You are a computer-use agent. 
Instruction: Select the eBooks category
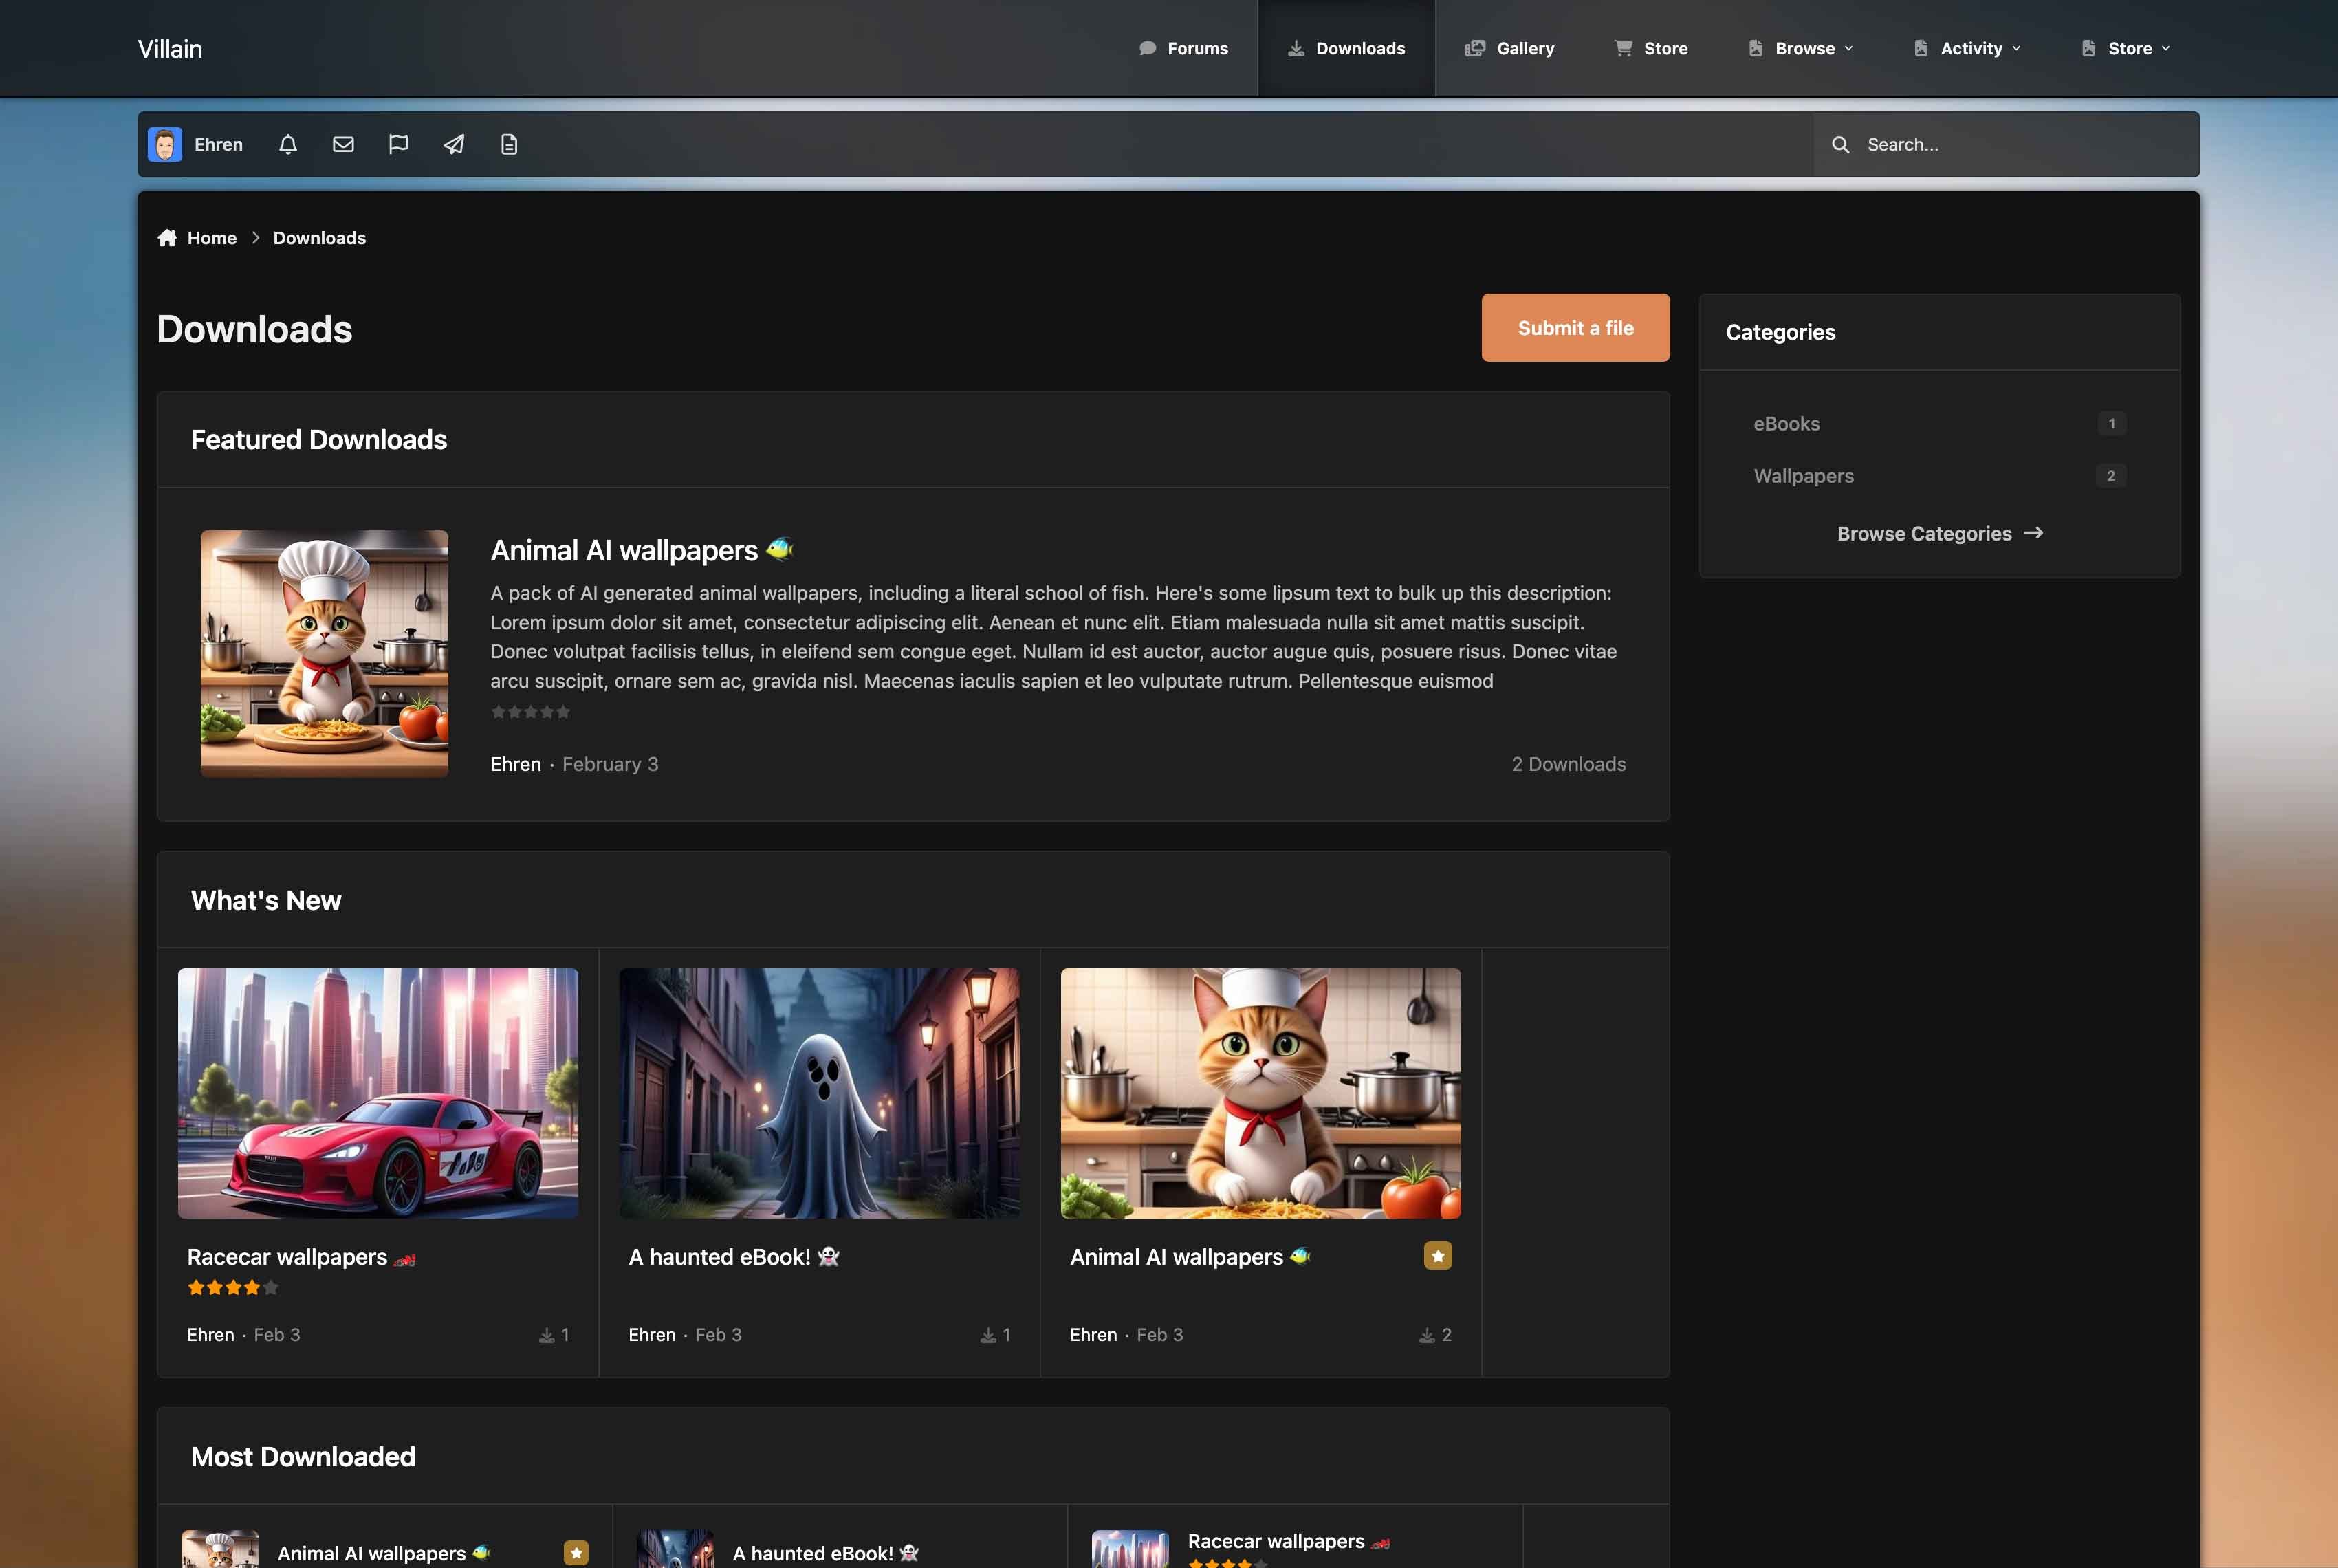pyautogui.click(x=1786, y=424)
